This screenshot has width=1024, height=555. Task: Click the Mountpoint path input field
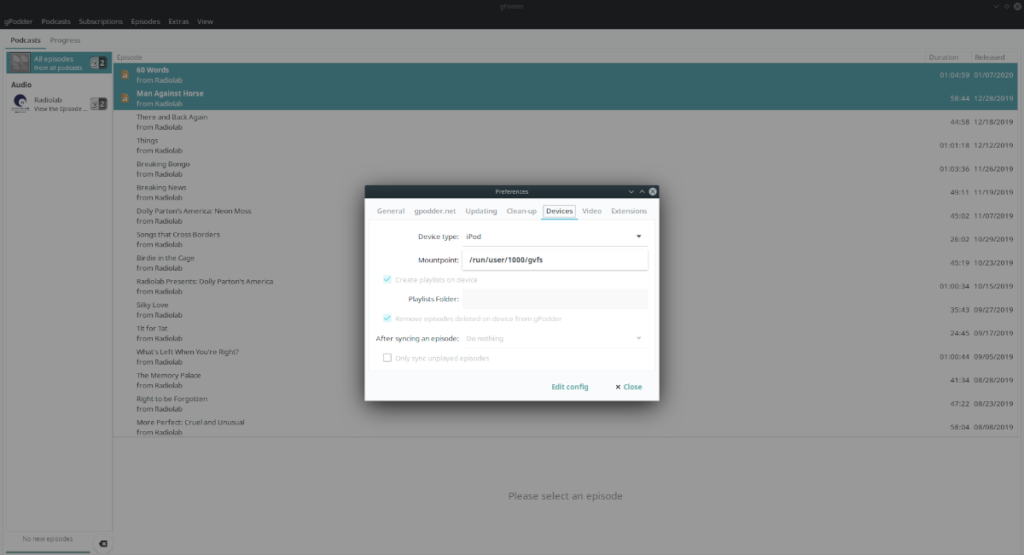554,260
